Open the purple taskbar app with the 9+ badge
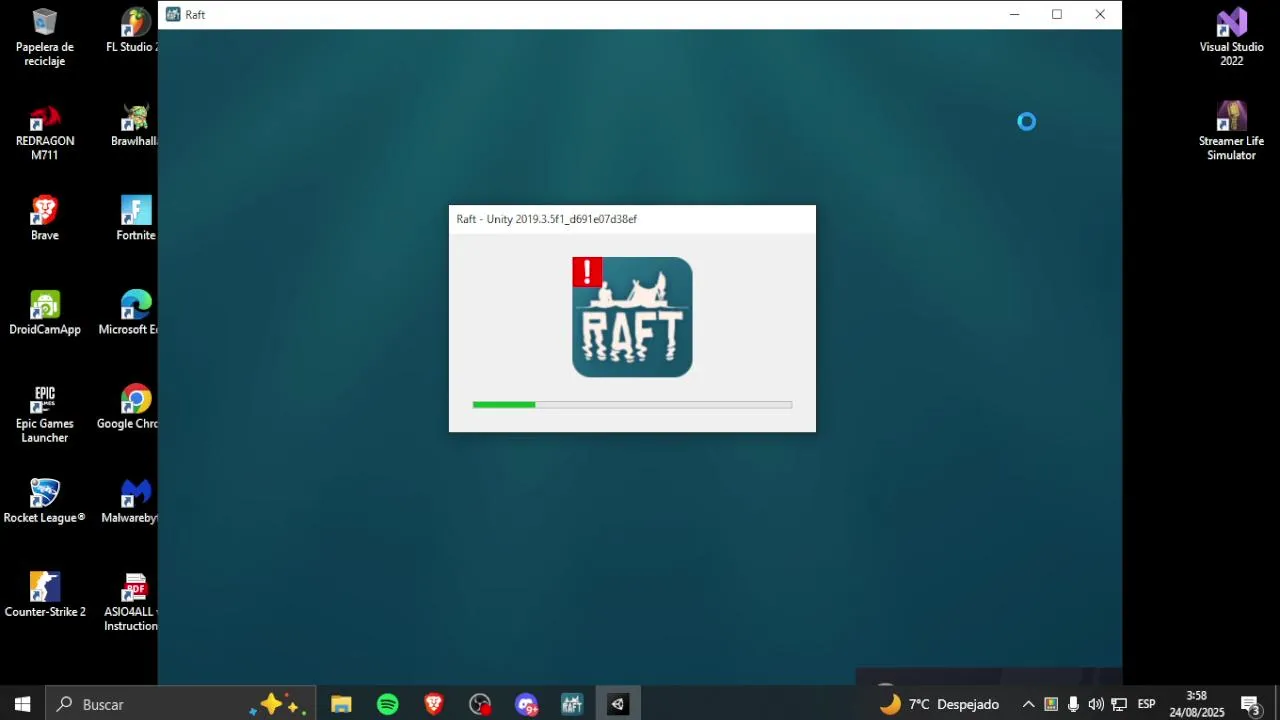 point(526,704)
